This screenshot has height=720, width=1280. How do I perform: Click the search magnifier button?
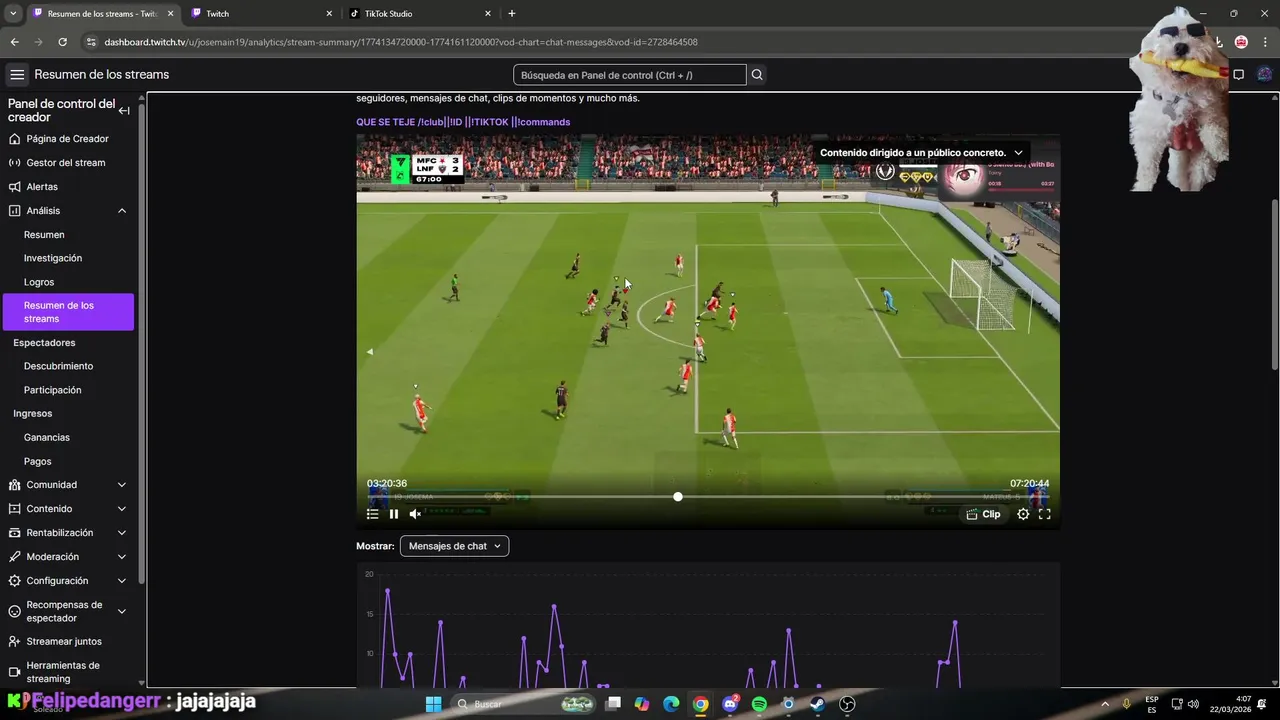(757, 75)
